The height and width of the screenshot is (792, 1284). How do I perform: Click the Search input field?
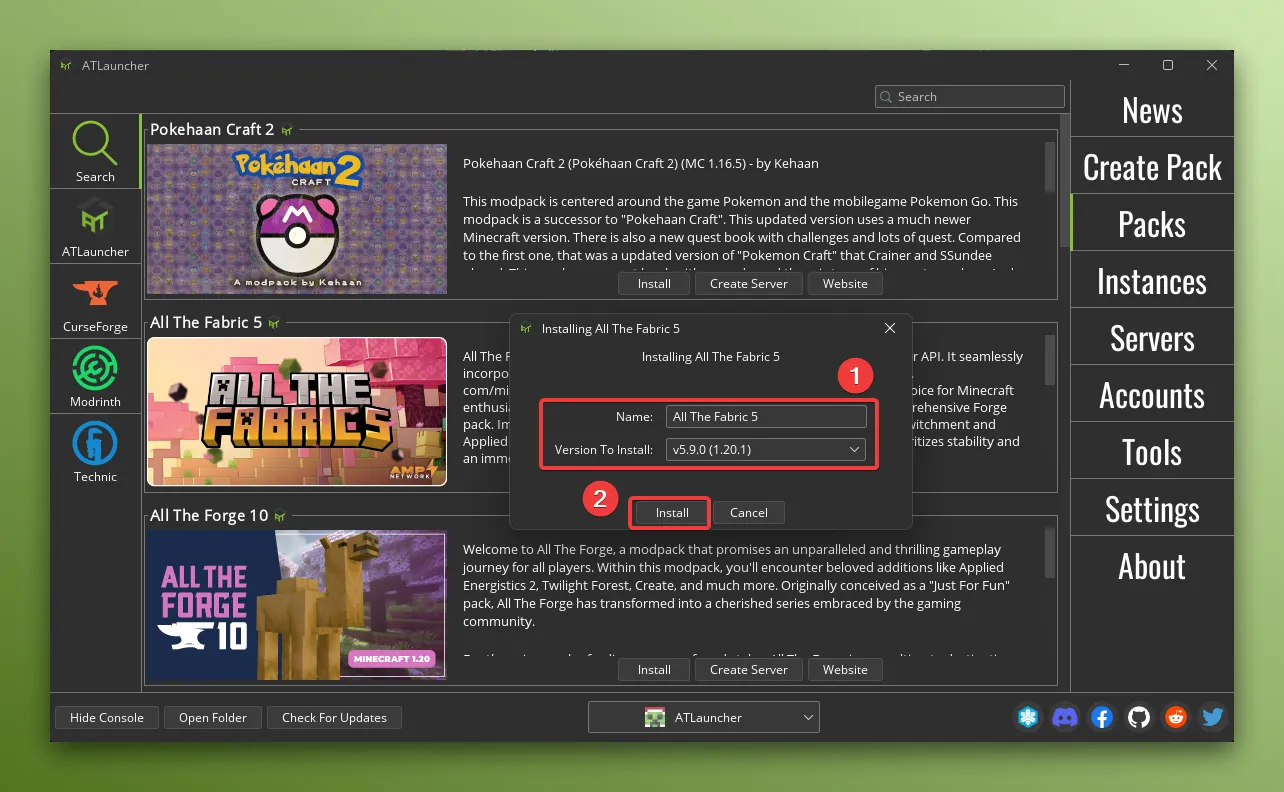[968, 96]
